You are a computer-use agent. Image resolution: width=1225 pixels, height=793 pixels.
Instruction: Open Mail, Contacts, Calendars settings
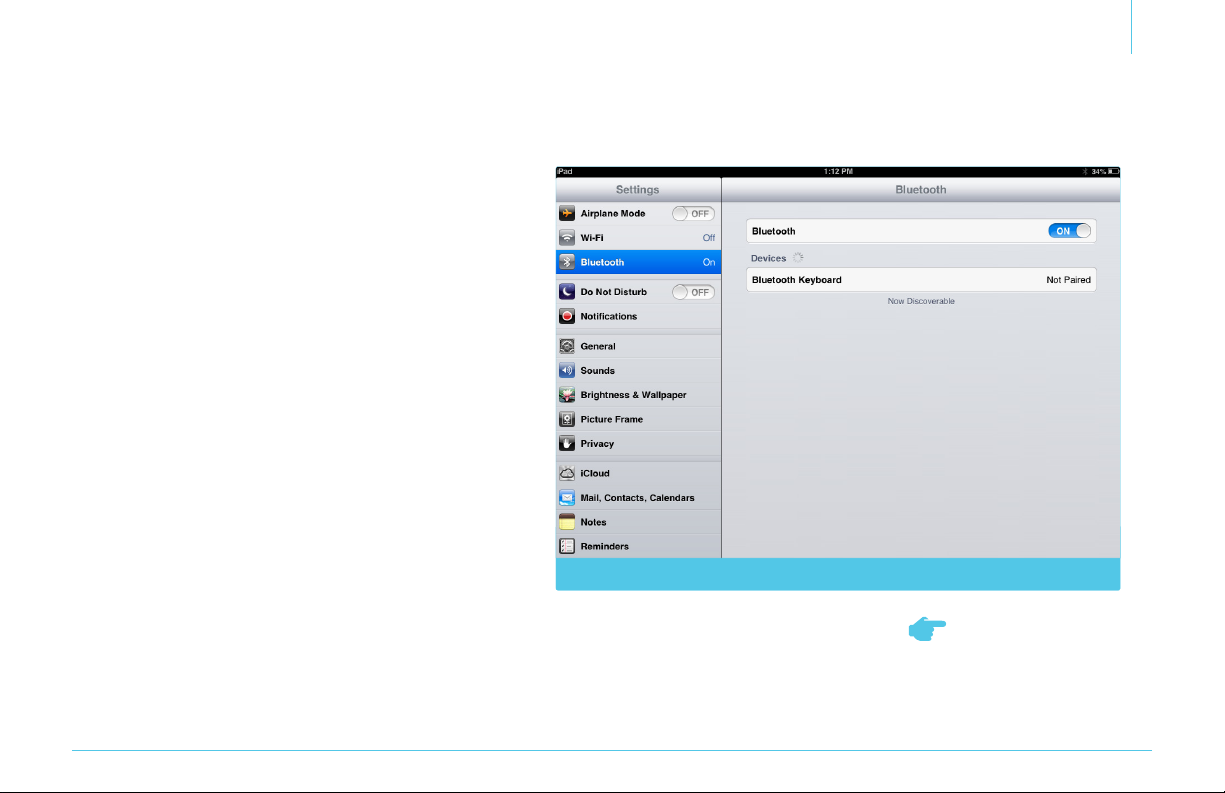tap(638, 497)
